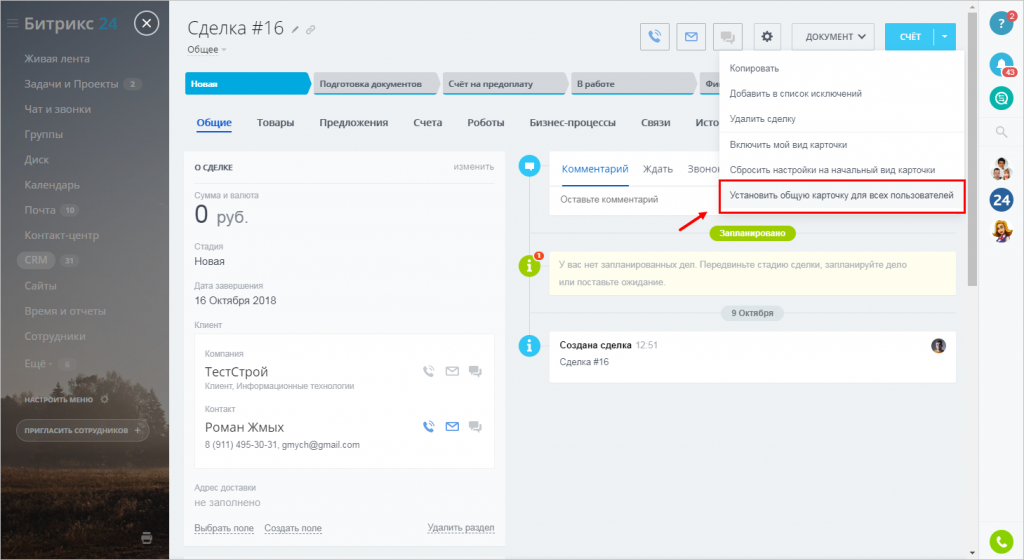
Task: Click the blue comment icon in timeline
Action: click(x=530, y=166)
